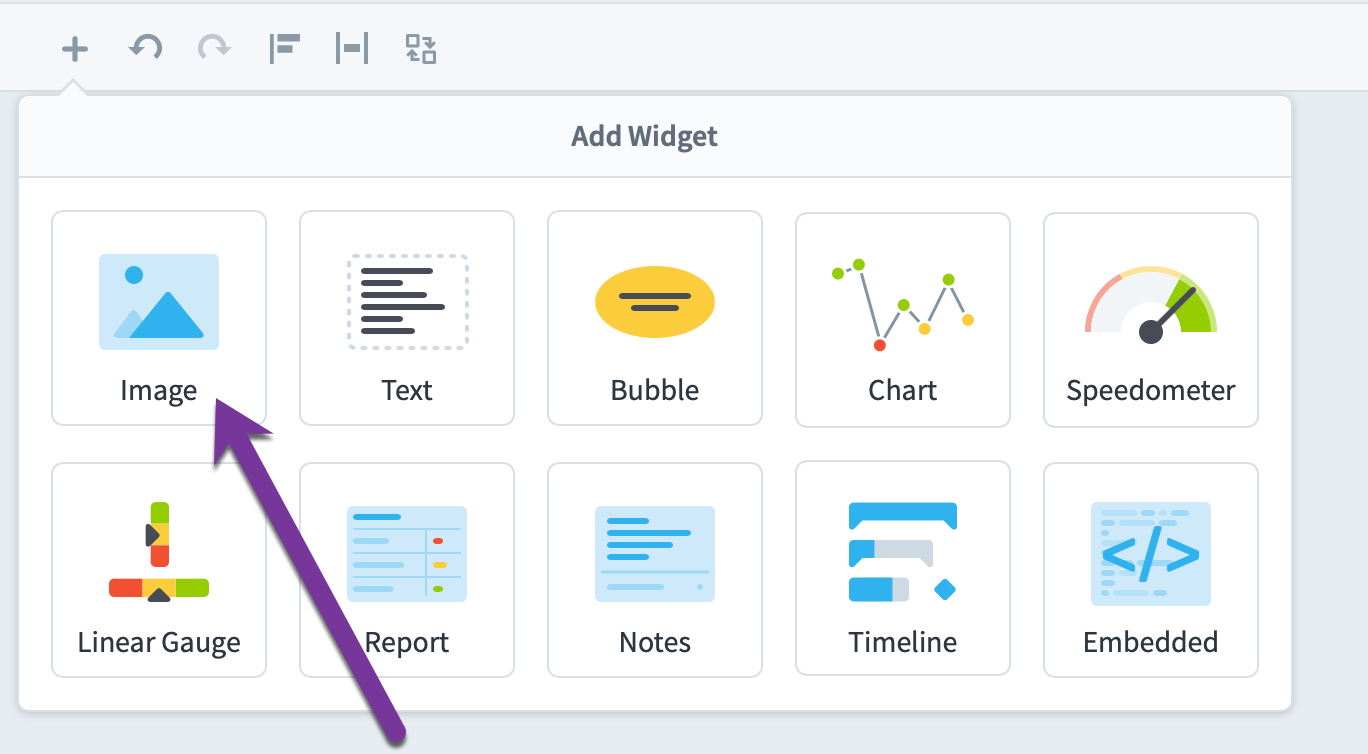
Task: Click the swap widgets toolbar icon
Action: [x=421, y=48]
